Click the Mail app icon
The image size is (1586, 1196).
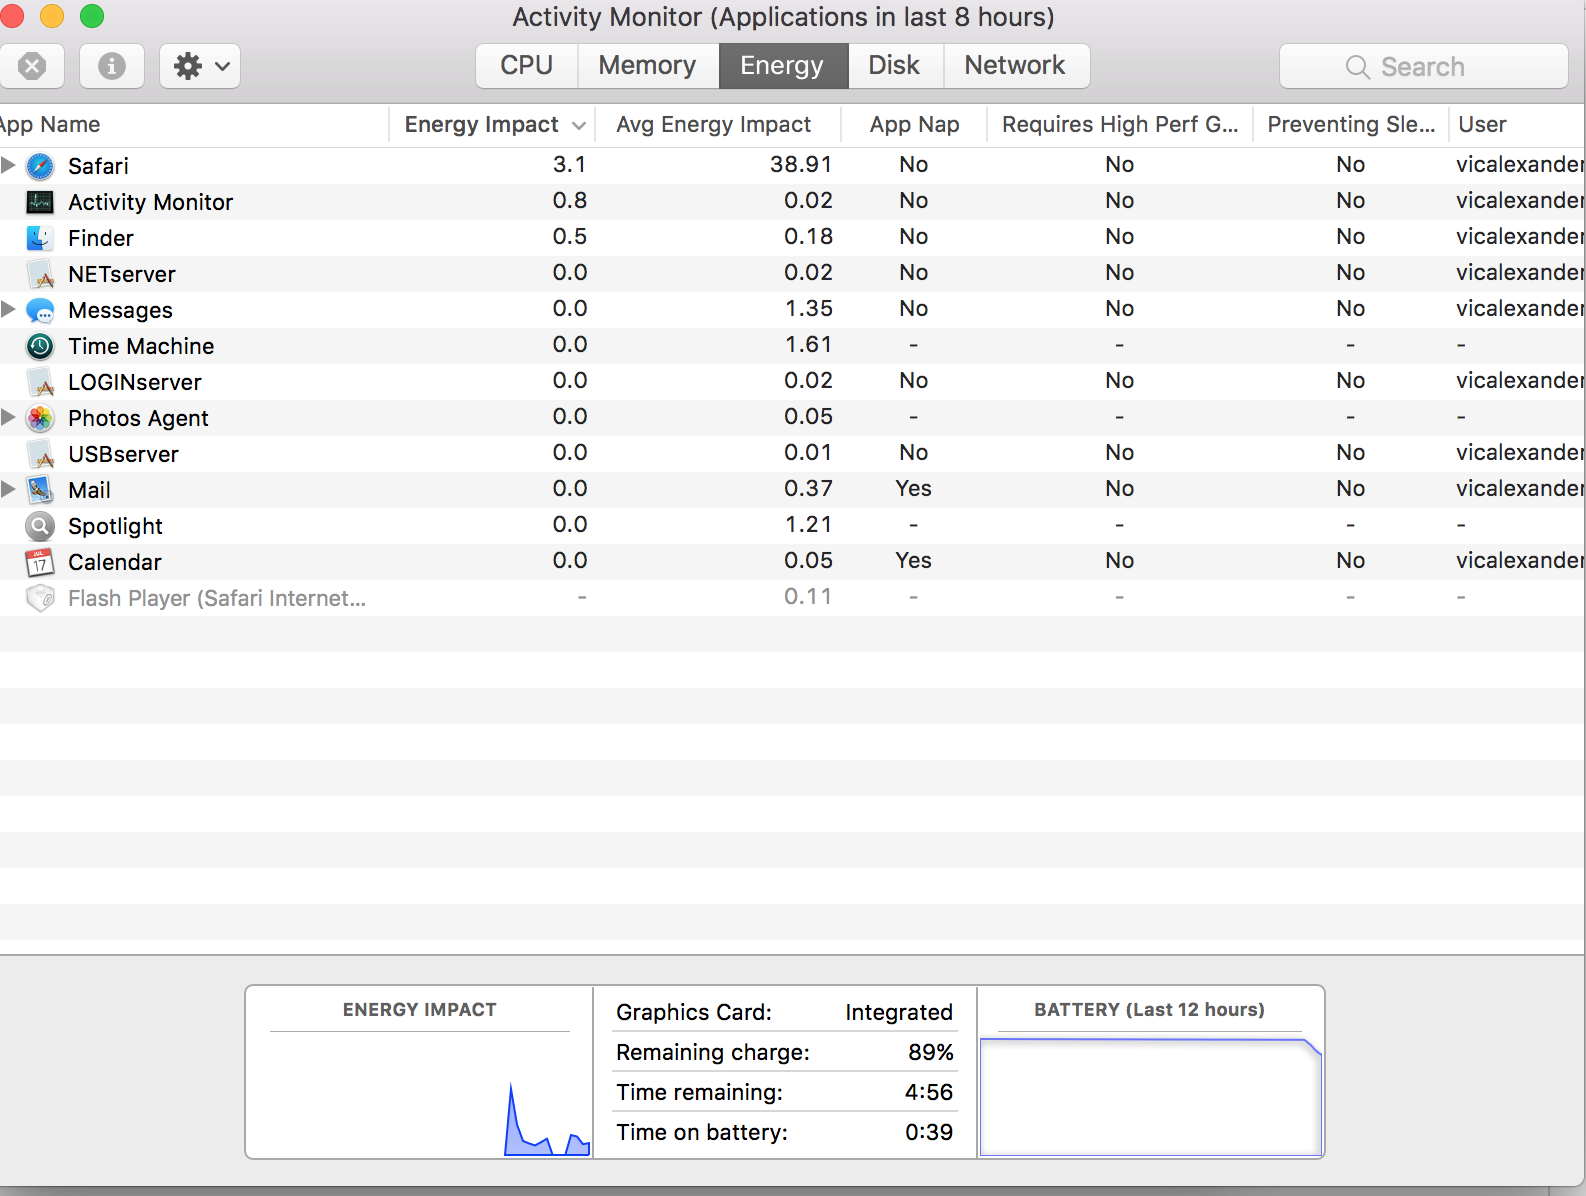40,490
